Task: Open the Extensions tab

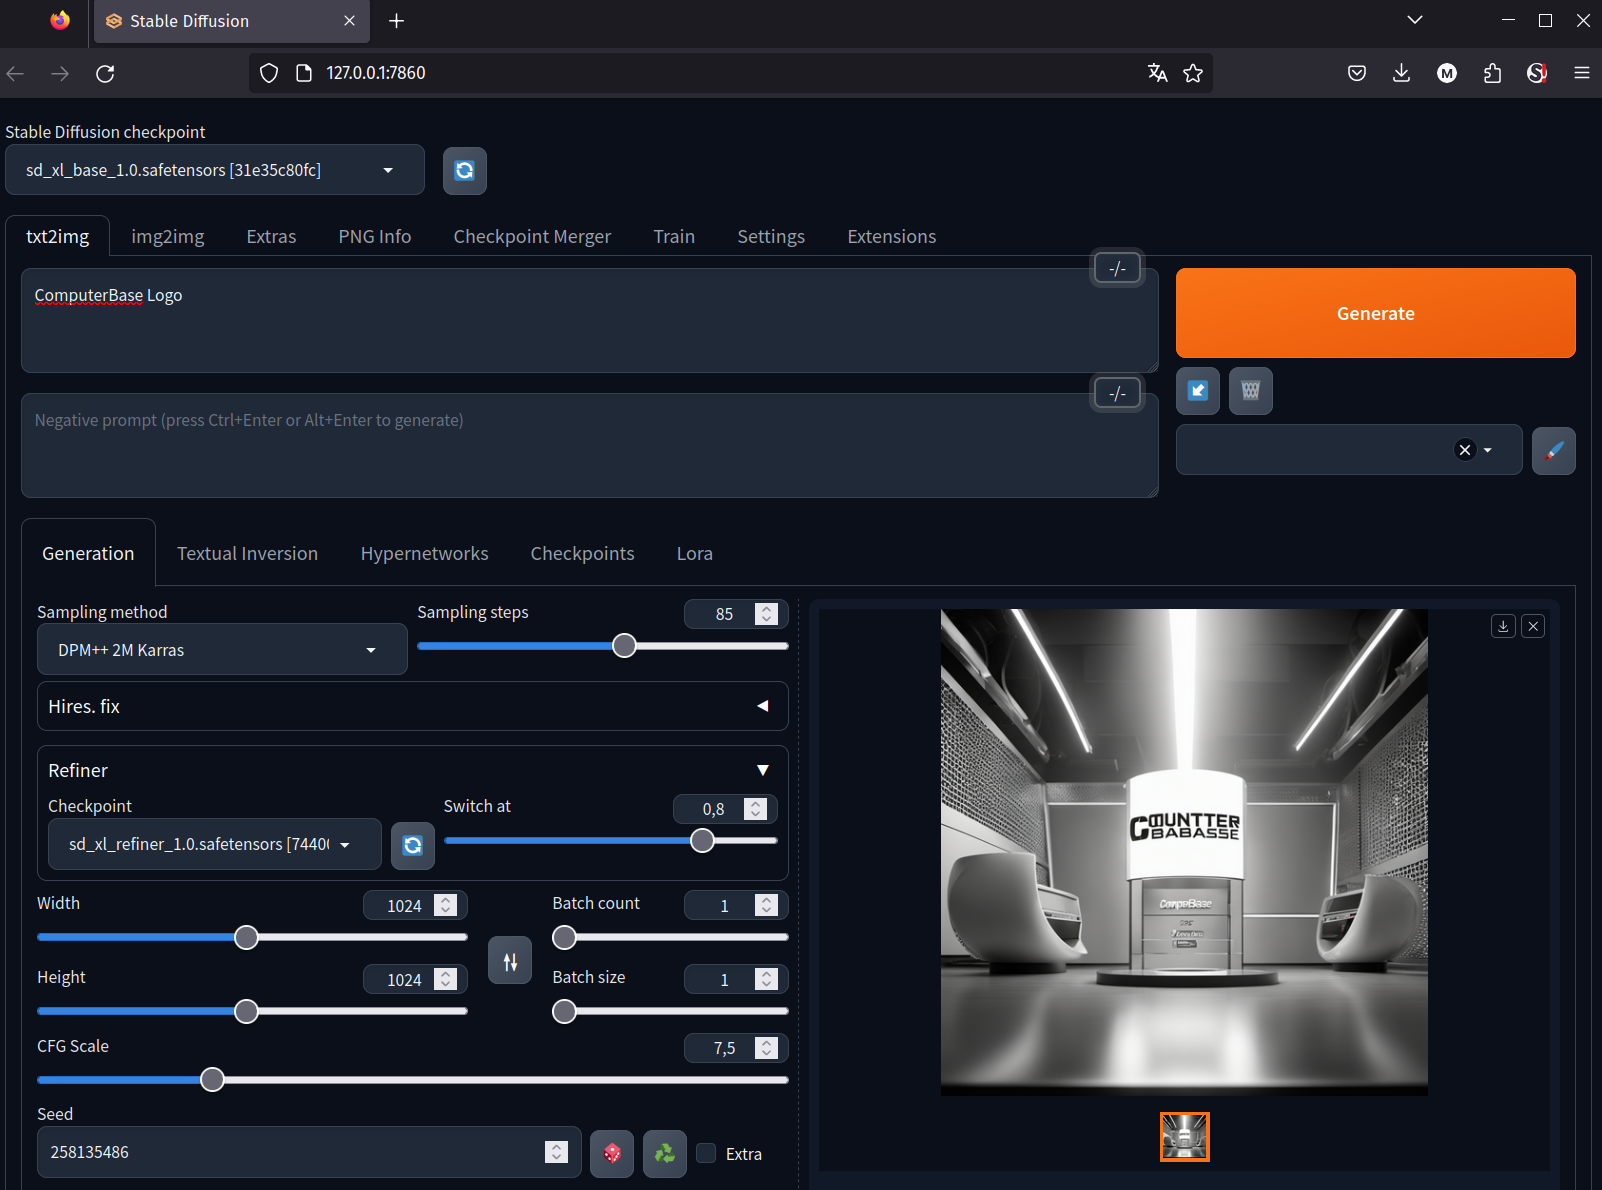Action: click(892, 237)
